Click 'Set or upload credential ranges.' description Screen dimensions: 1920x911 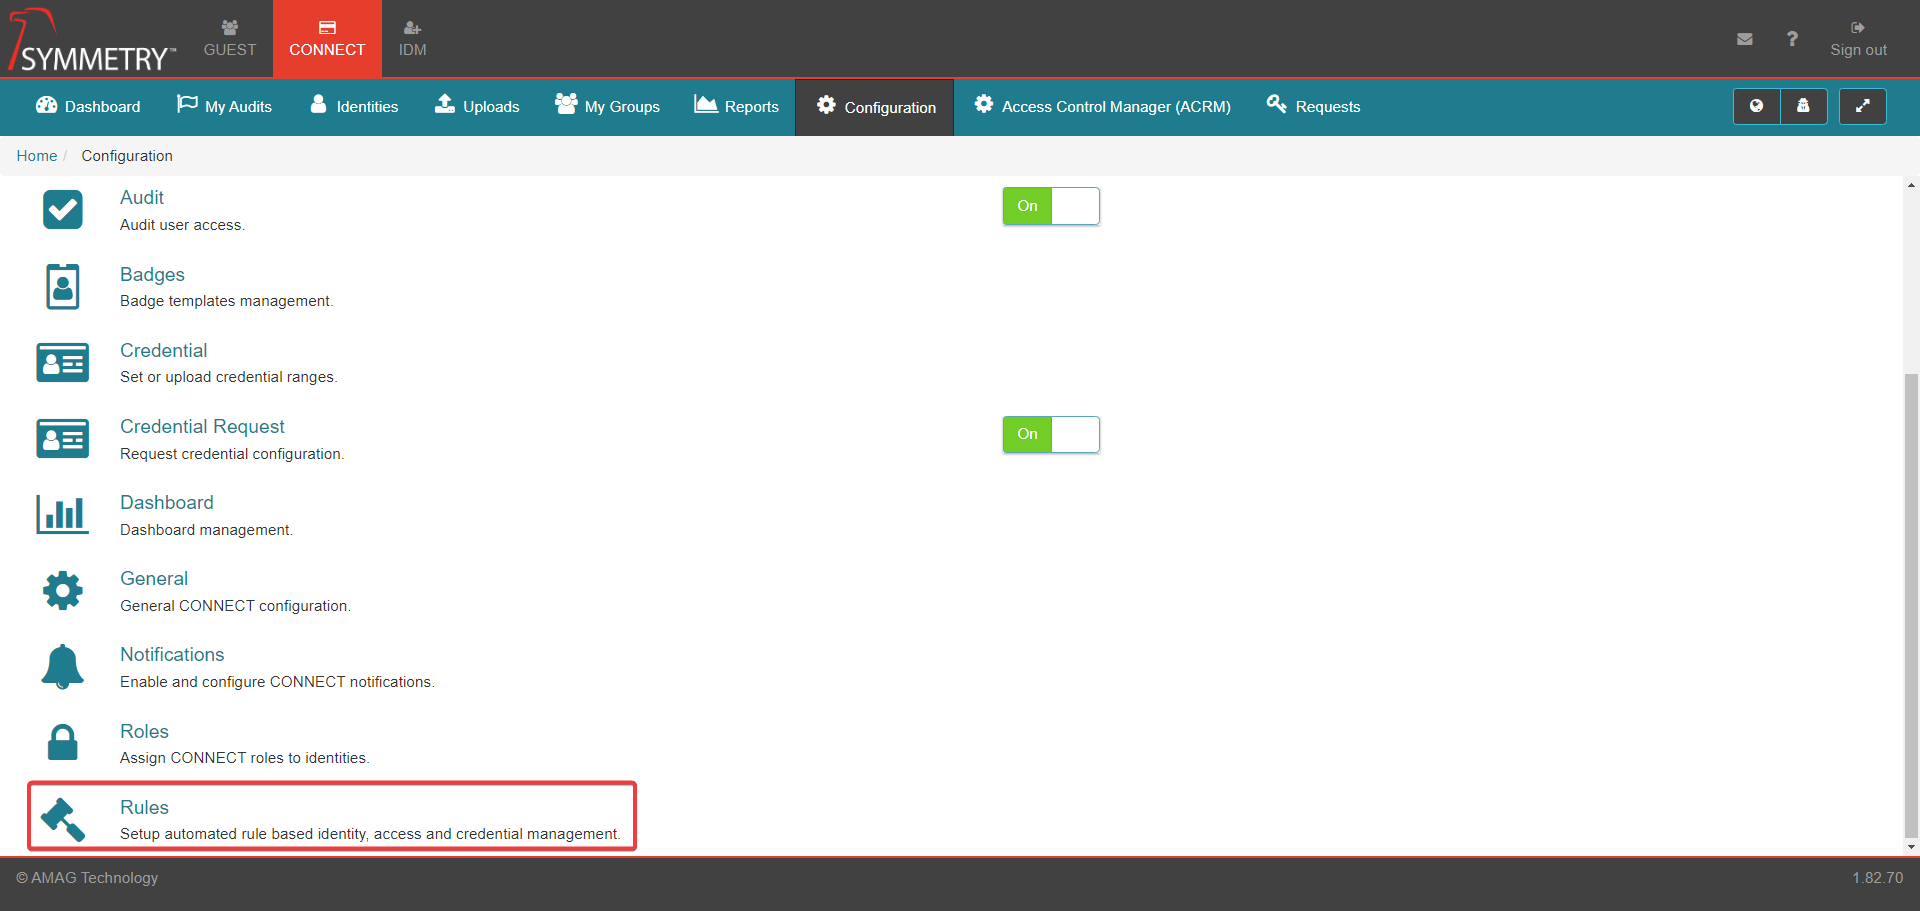[x=229, y=377]
